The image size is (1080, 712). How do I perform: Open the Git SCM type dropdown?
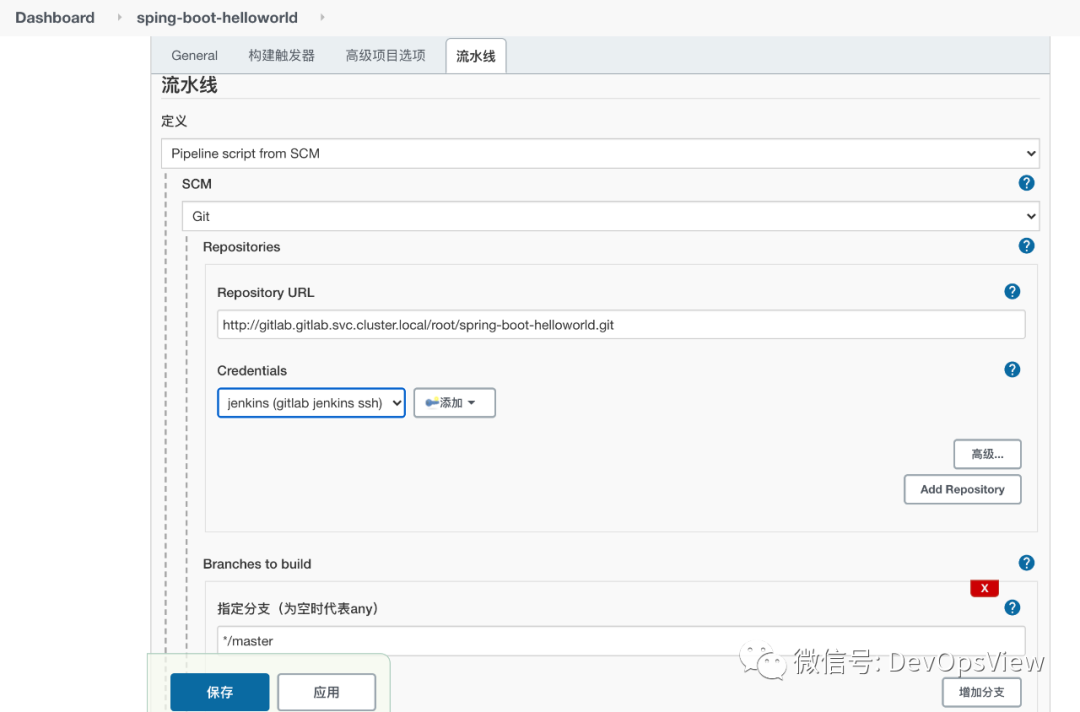tap(610, 216)
